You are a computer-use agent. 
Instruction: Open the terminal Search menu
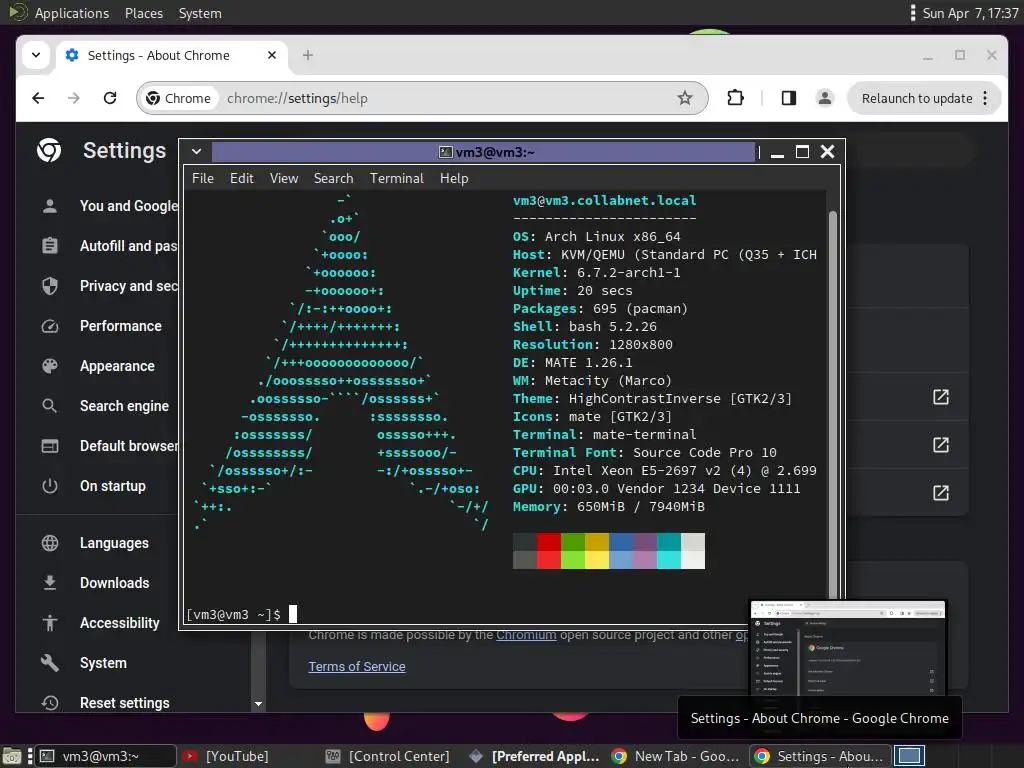click(333, 178)
